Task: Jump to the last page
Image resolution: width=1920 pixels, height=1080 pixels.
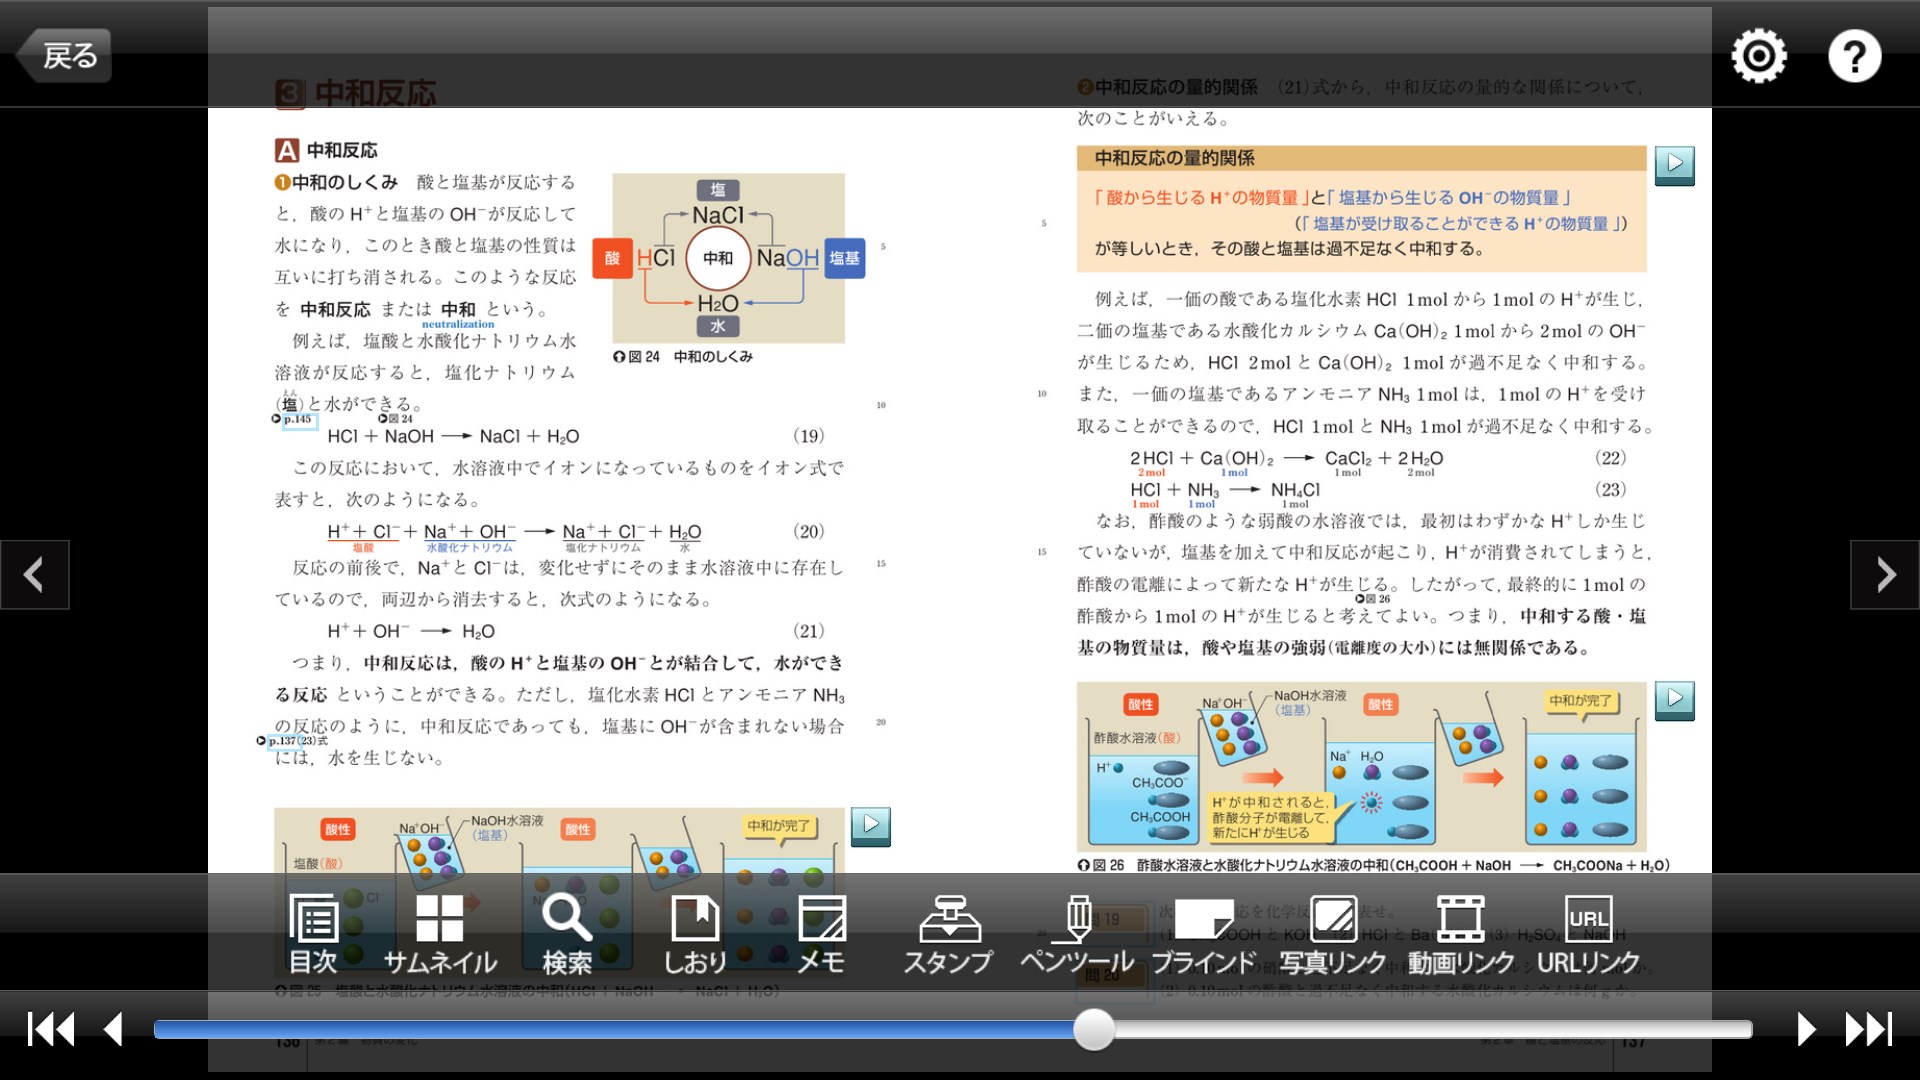Action: 1868,1029
